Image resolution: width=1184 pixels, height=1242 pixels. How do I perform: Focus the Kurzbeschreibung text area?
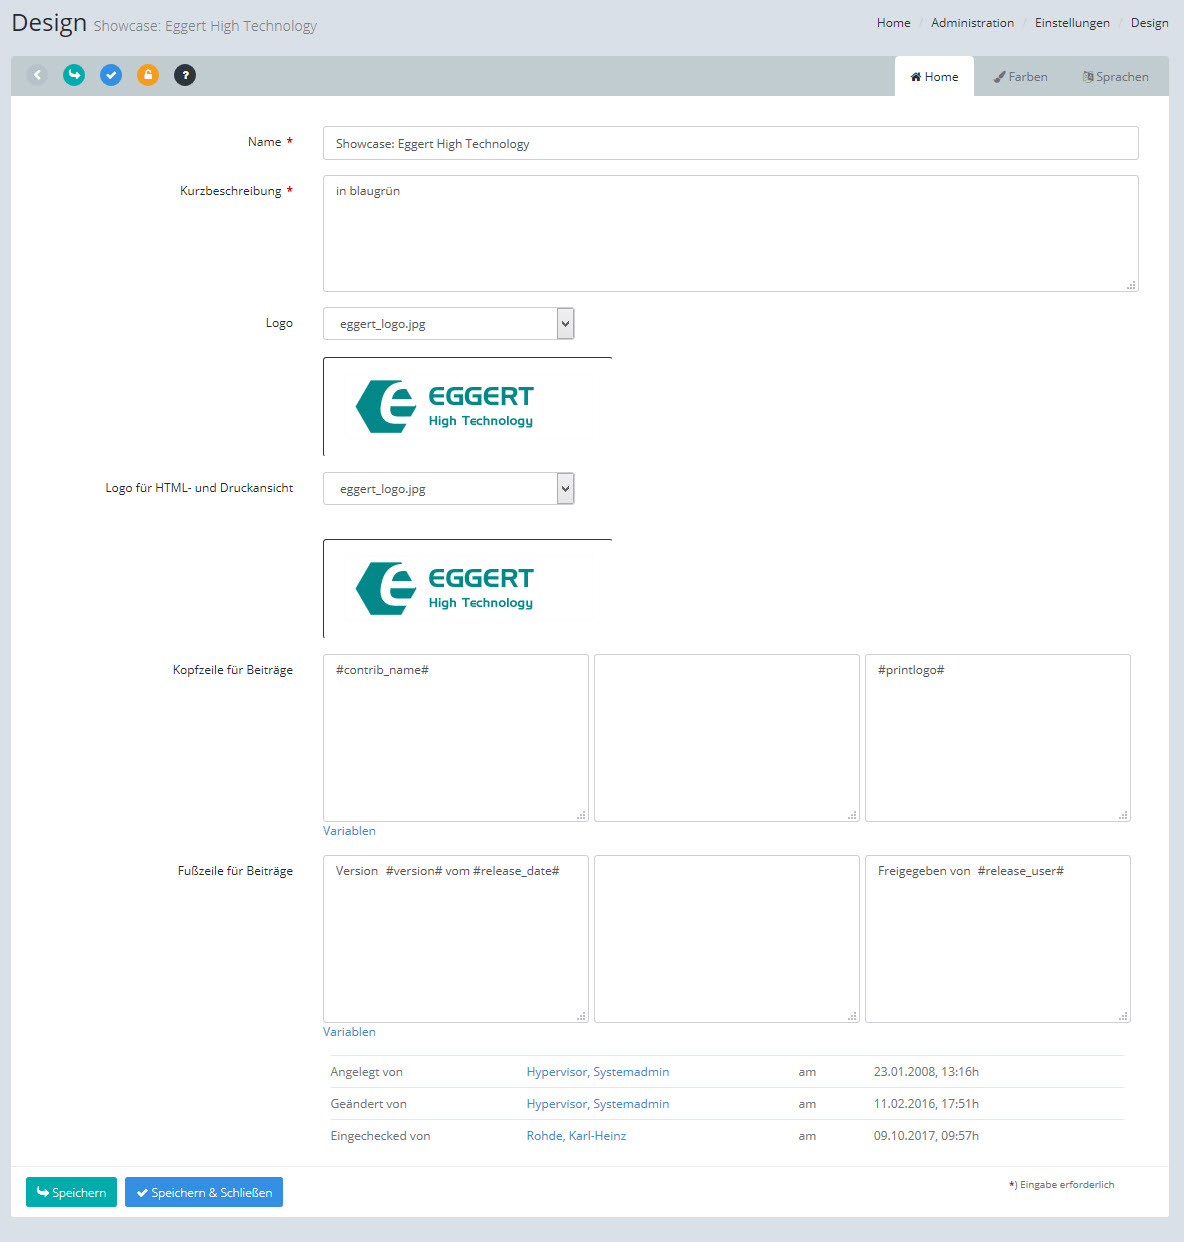[x=730, y=234]
